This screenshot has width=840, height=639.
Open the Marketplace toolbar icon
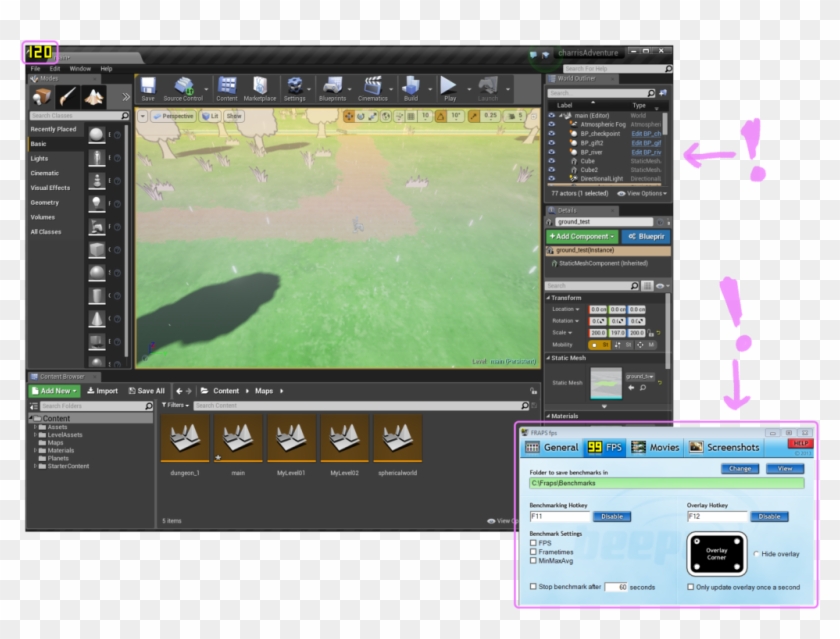pos(260,88)
